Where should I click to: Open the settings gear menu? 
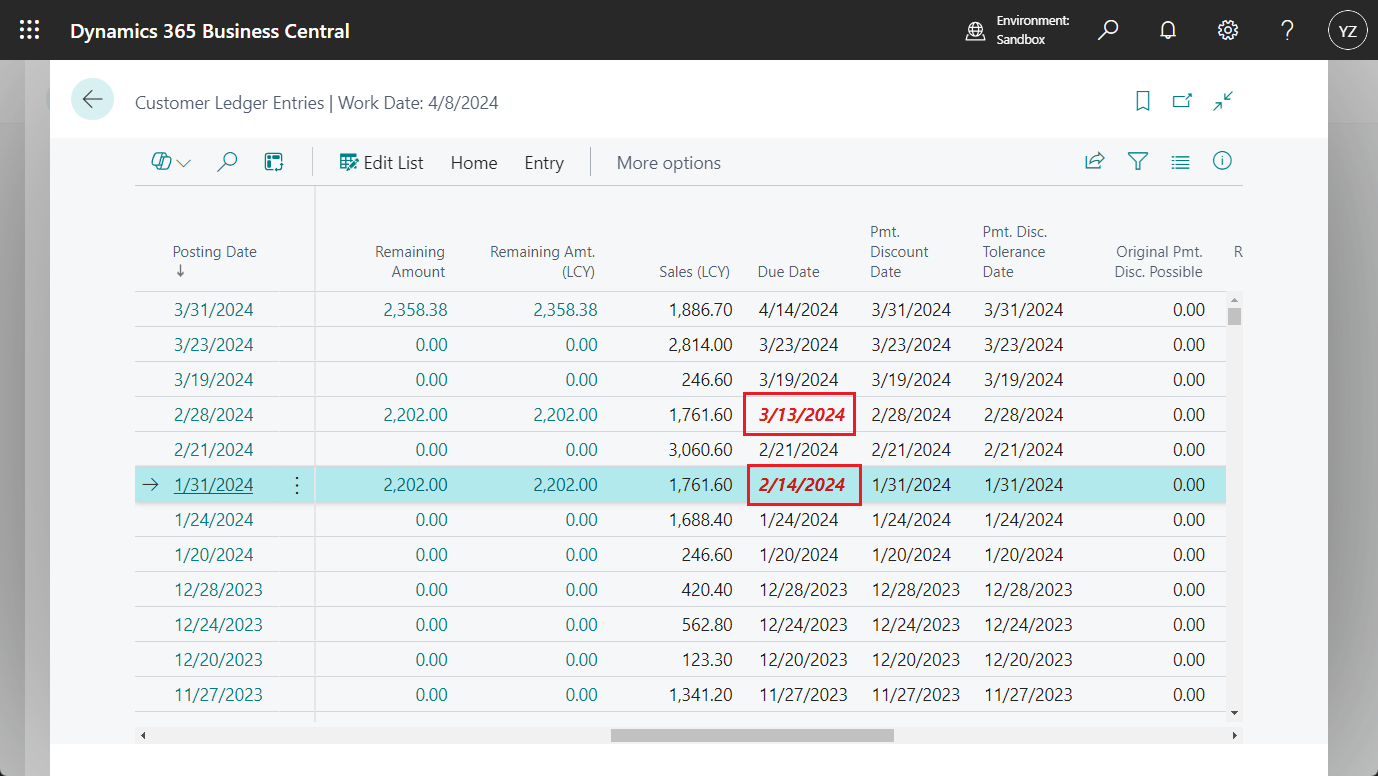1227,30
